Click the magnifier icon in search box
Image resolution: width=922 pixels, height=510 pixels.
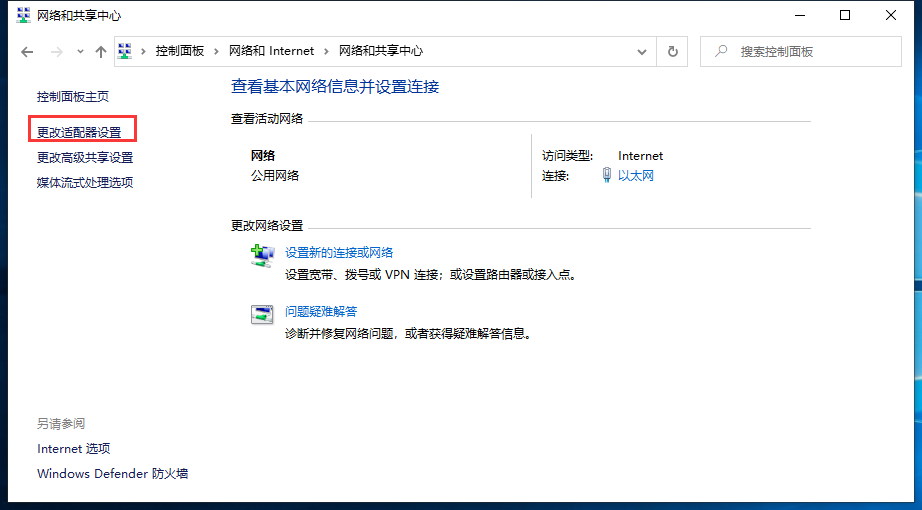(720, 51)
